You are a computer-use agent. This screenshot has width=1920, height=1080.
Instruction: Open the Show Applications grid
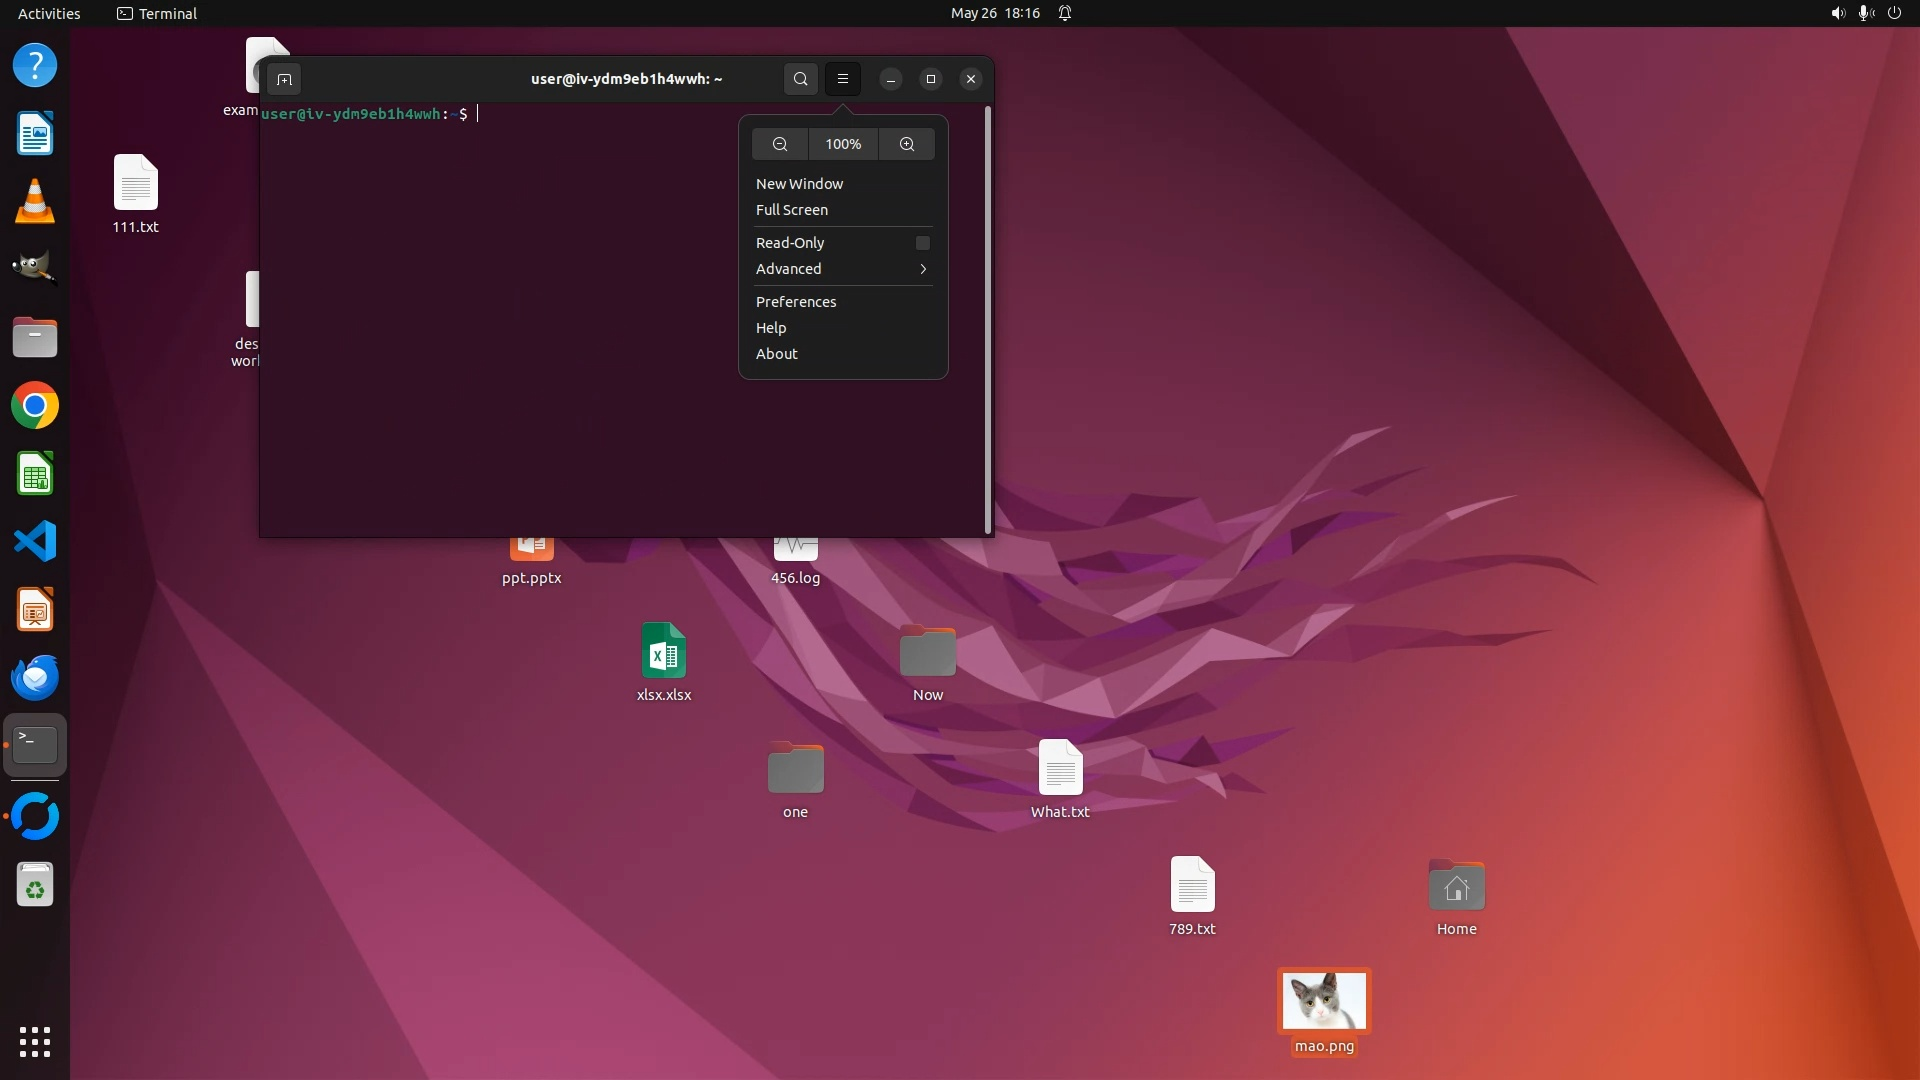35,1042
